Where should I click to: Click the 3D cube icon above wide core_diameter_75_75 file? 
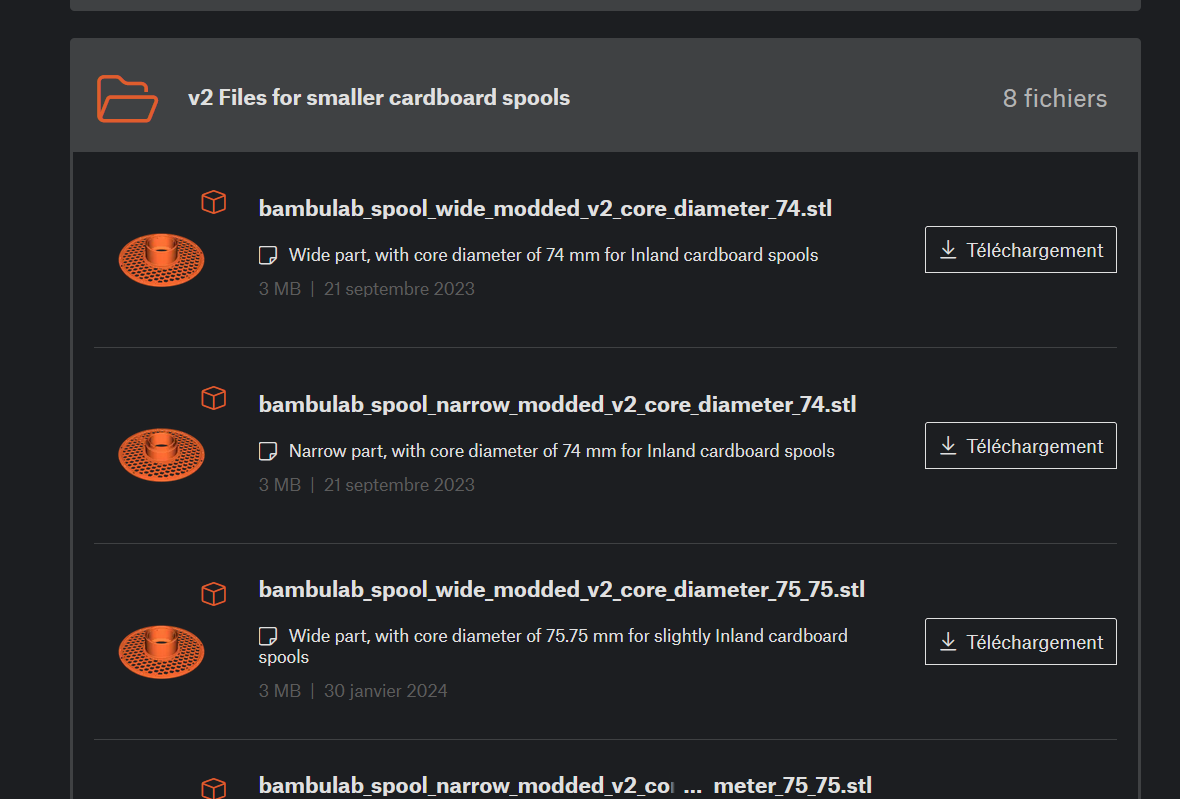click(x=213, y=594)
